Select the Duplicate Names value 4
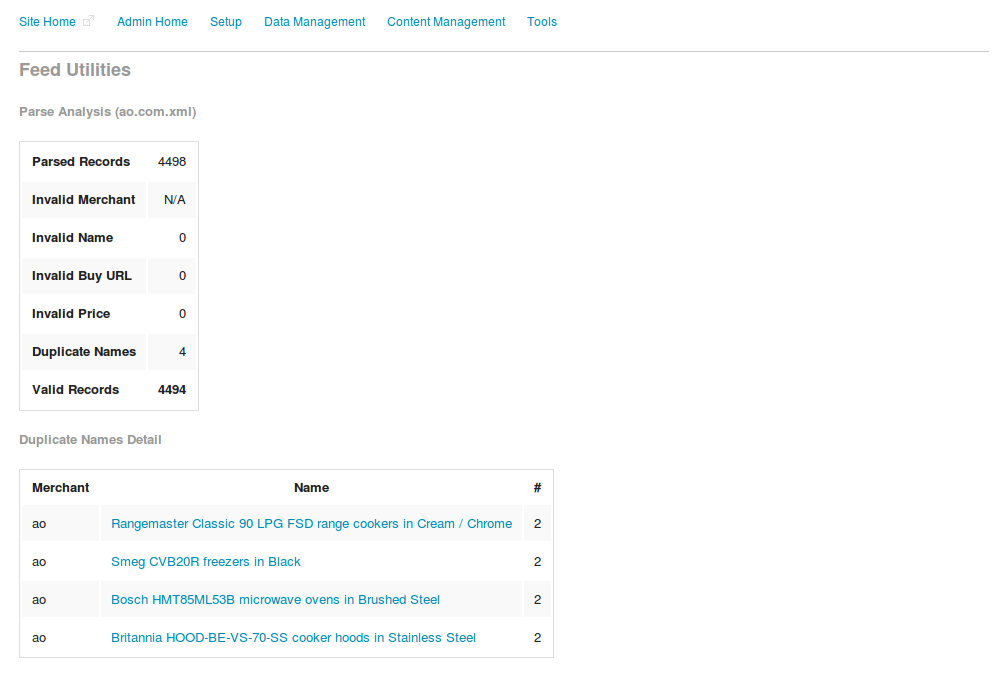Viewport: 1008px width, 678px height. [x=183, y=352]
